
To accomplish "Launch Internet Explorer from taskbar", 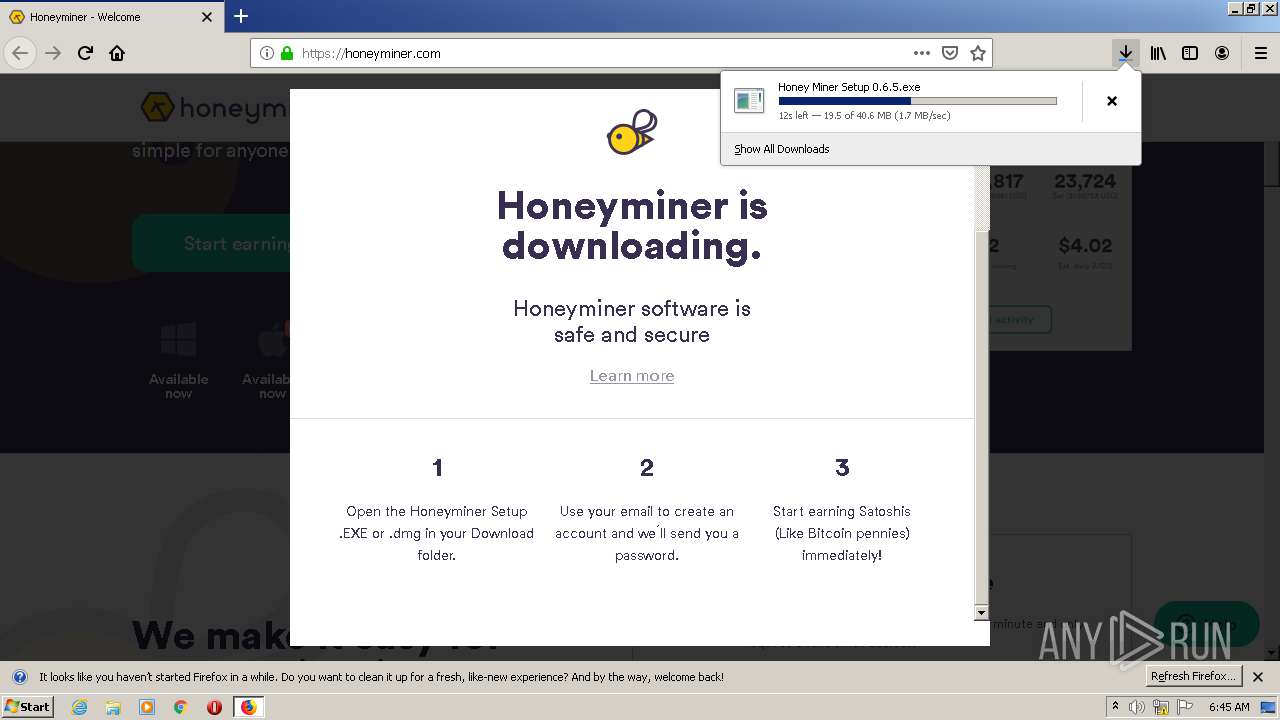I will (79, 707).
